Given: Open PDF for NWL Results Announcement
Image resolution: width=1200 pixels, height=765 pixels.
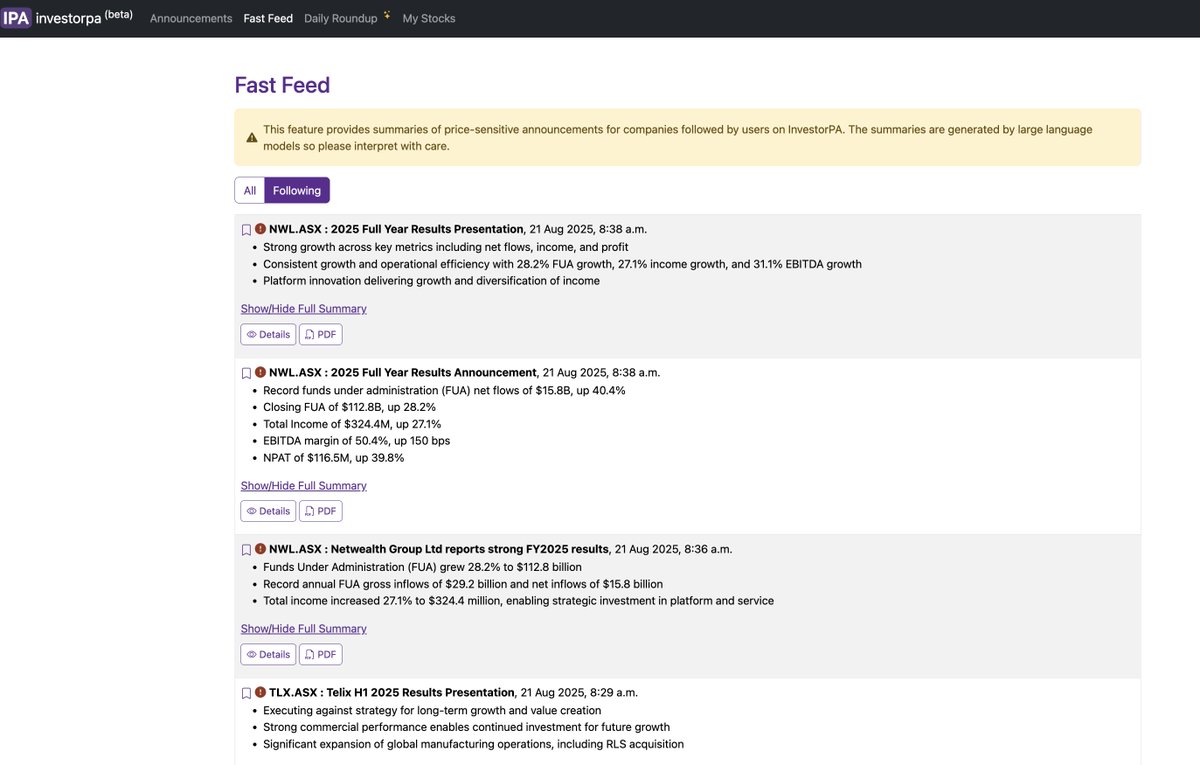Looking at the screenshot, I should pos(321,511).
